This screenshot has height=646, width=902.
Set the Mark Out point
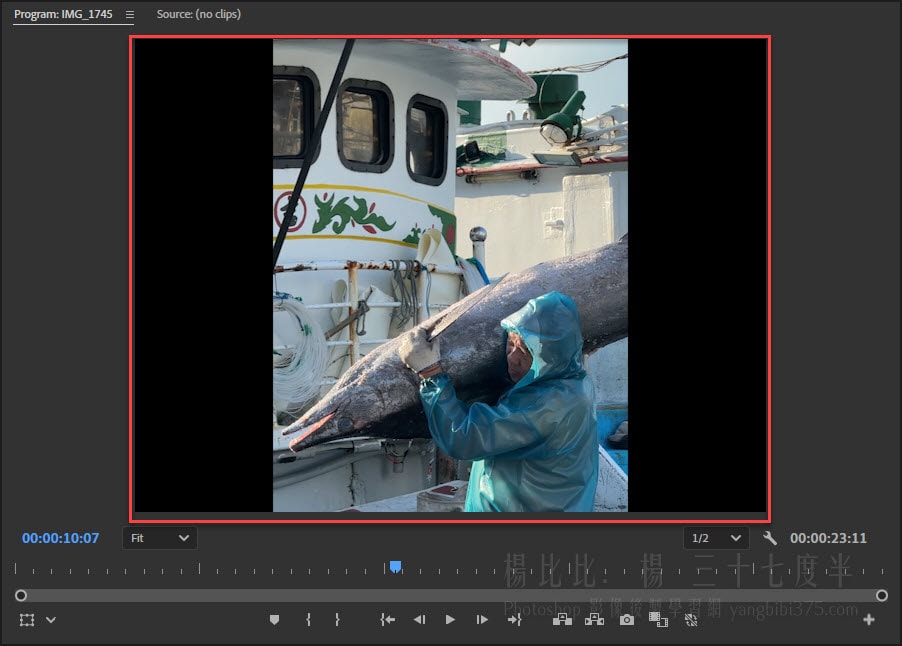click(337, 620)
